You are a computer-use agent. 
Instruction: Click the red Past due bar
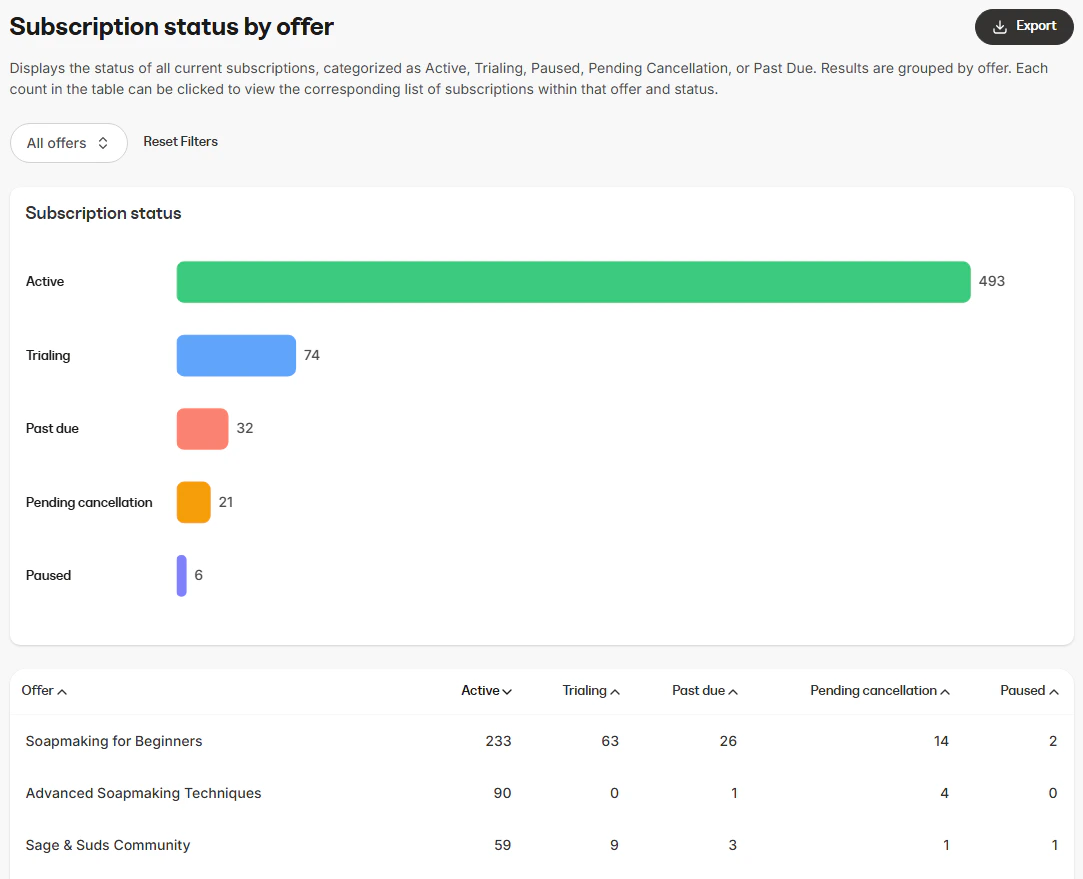[202, 428]
